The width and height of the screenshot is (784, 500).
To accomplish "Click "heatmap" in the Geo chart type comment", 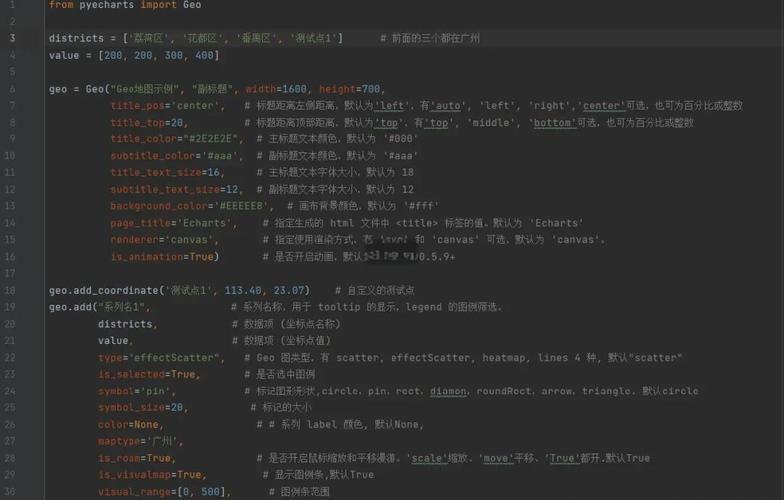I will point(504,358).
